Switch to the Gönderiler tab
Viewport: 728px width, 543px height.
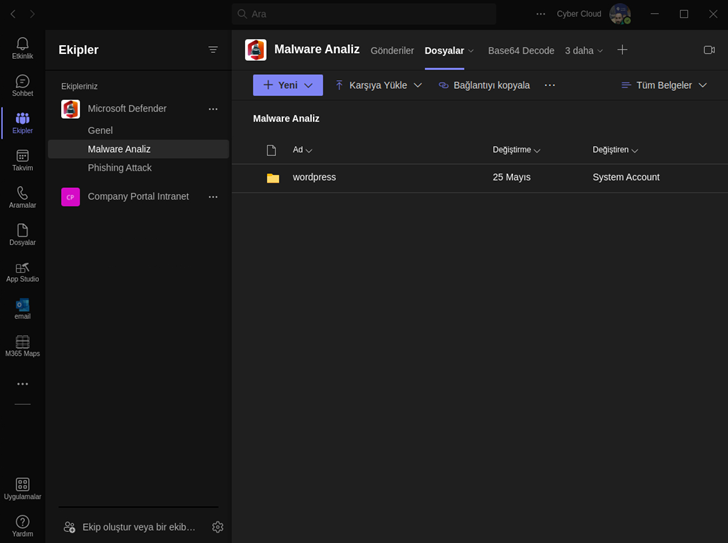[392, 51]
